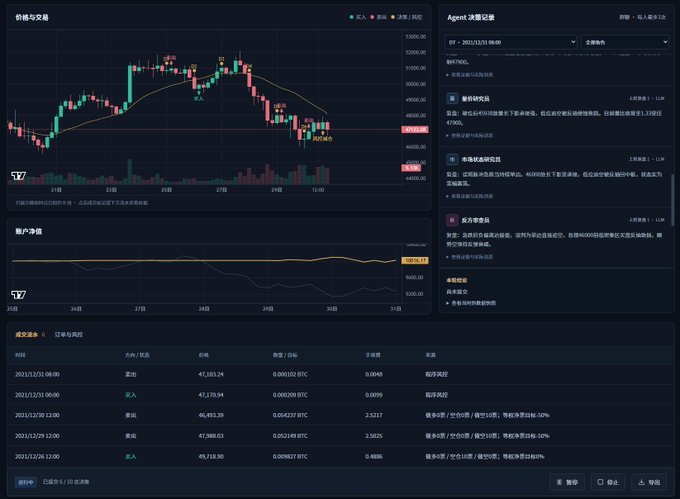The height and width of the screenshot is (499, 680).
Task: Click the 导出 export button
Action: [x=649, y=482]
